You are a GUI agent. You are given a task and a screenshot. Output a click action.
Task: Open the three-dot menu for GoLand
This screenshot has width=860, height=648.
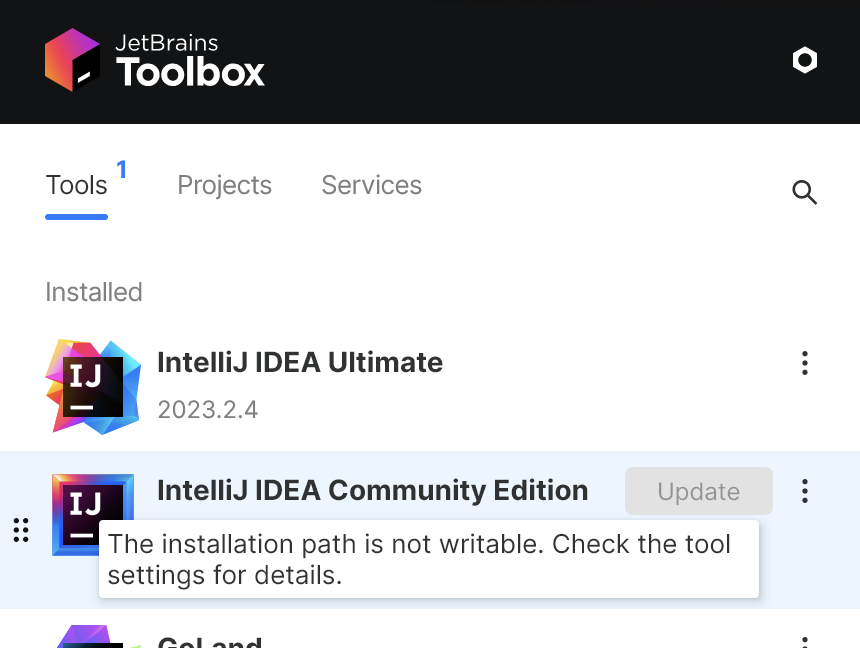pos(804,640)
